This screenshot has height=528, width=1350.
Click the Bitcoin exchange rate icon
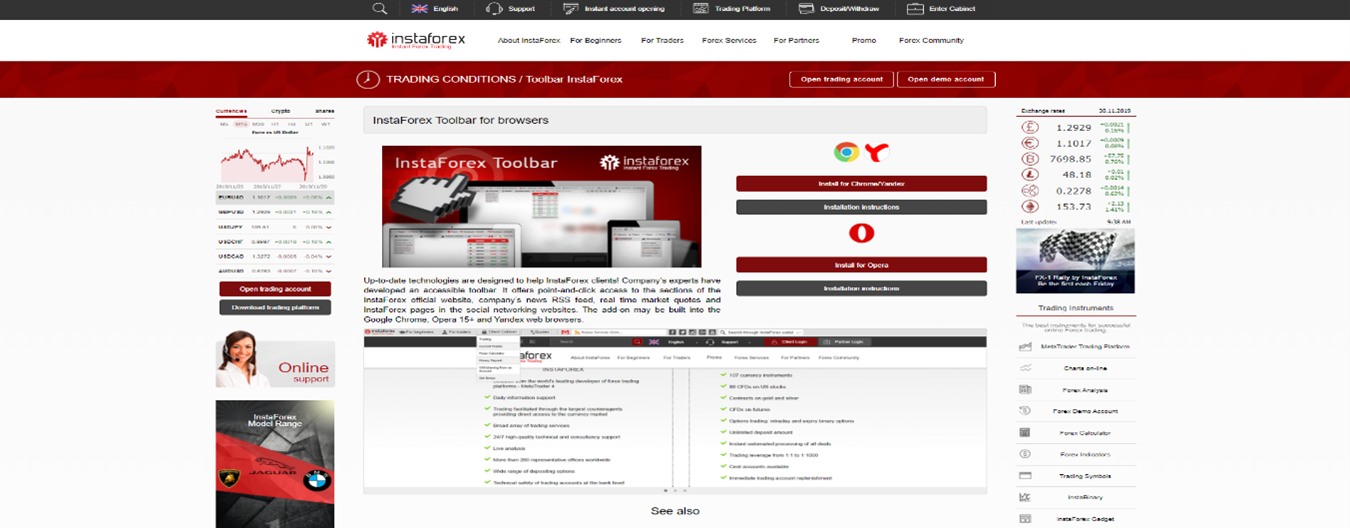click(x=1030, y=159)
